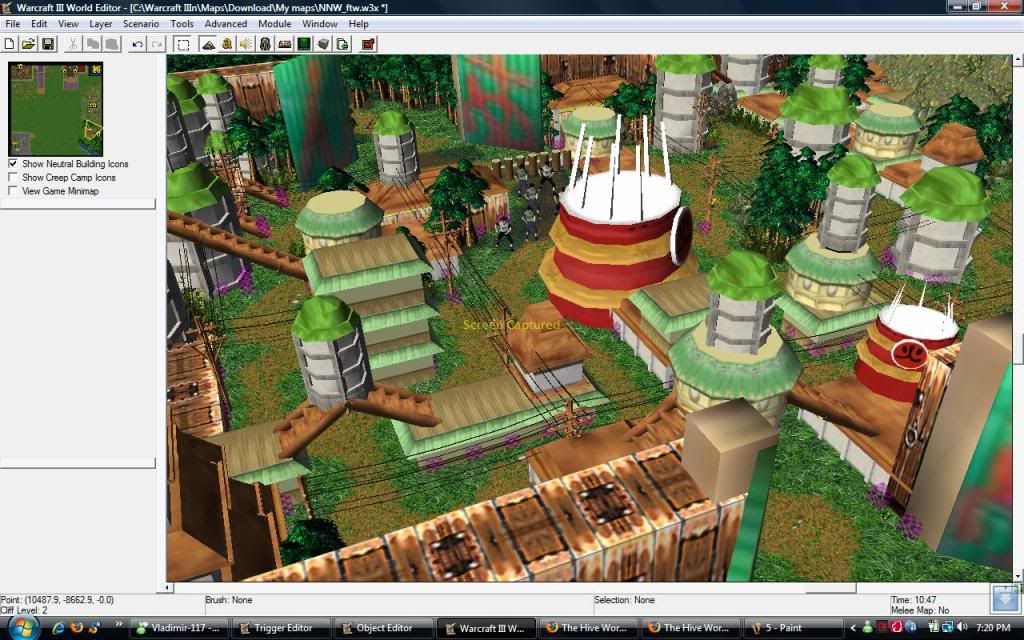Click the Paste icon in toolbar

pos(112,44)
